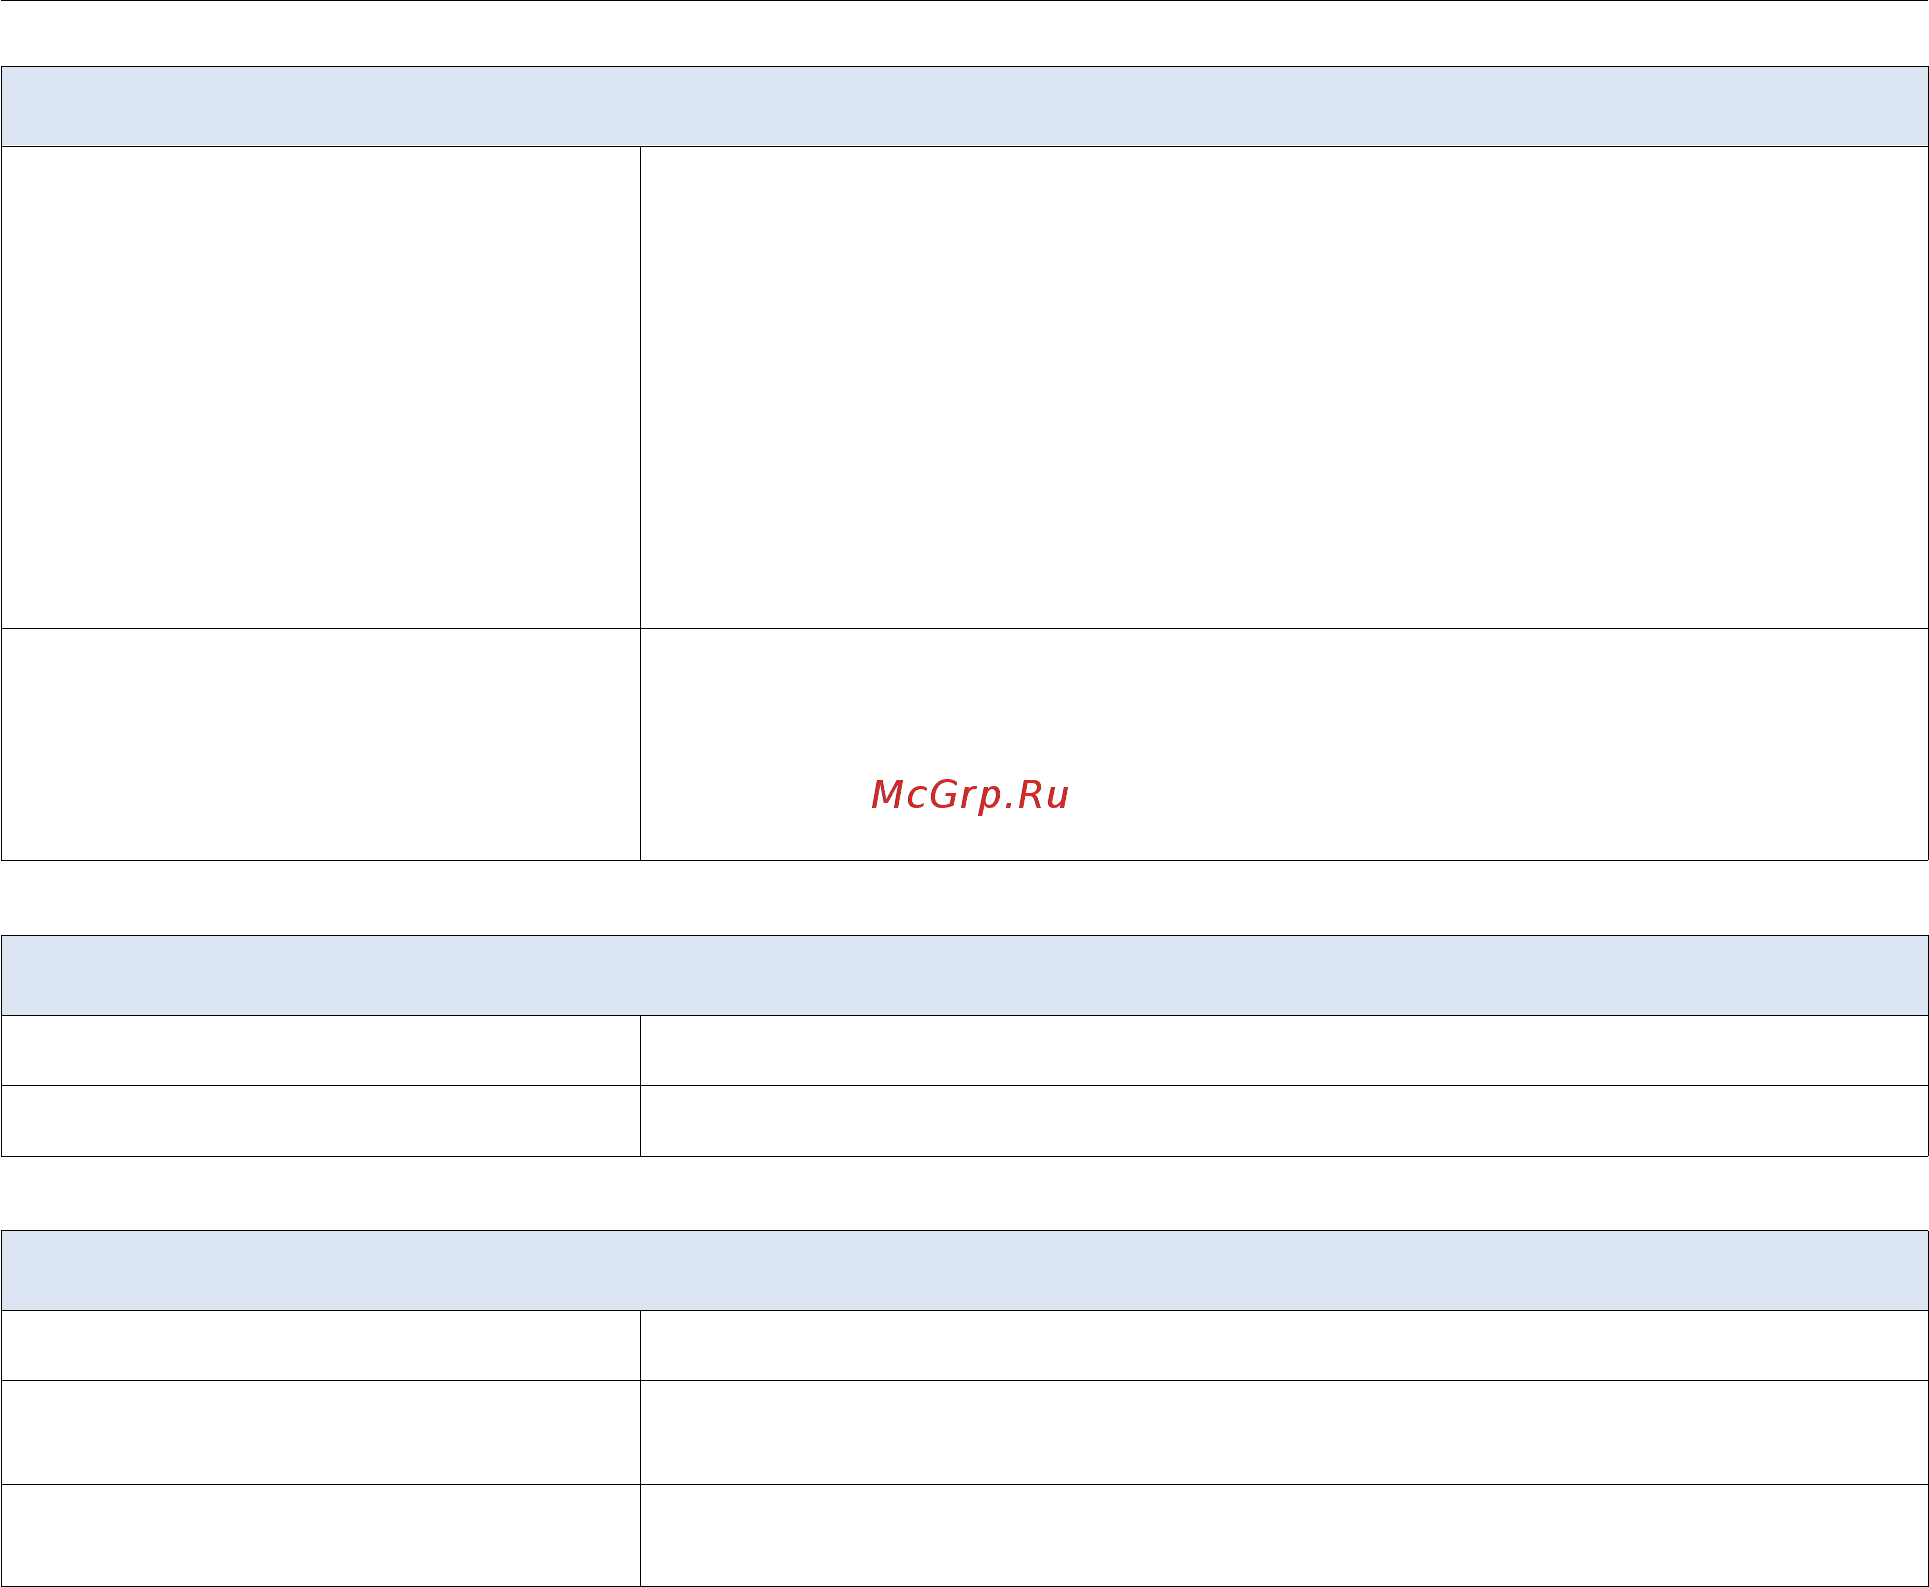1929x1587 pixels.
Task: Select first table's second-row left cell
Action: pos(321,744)
